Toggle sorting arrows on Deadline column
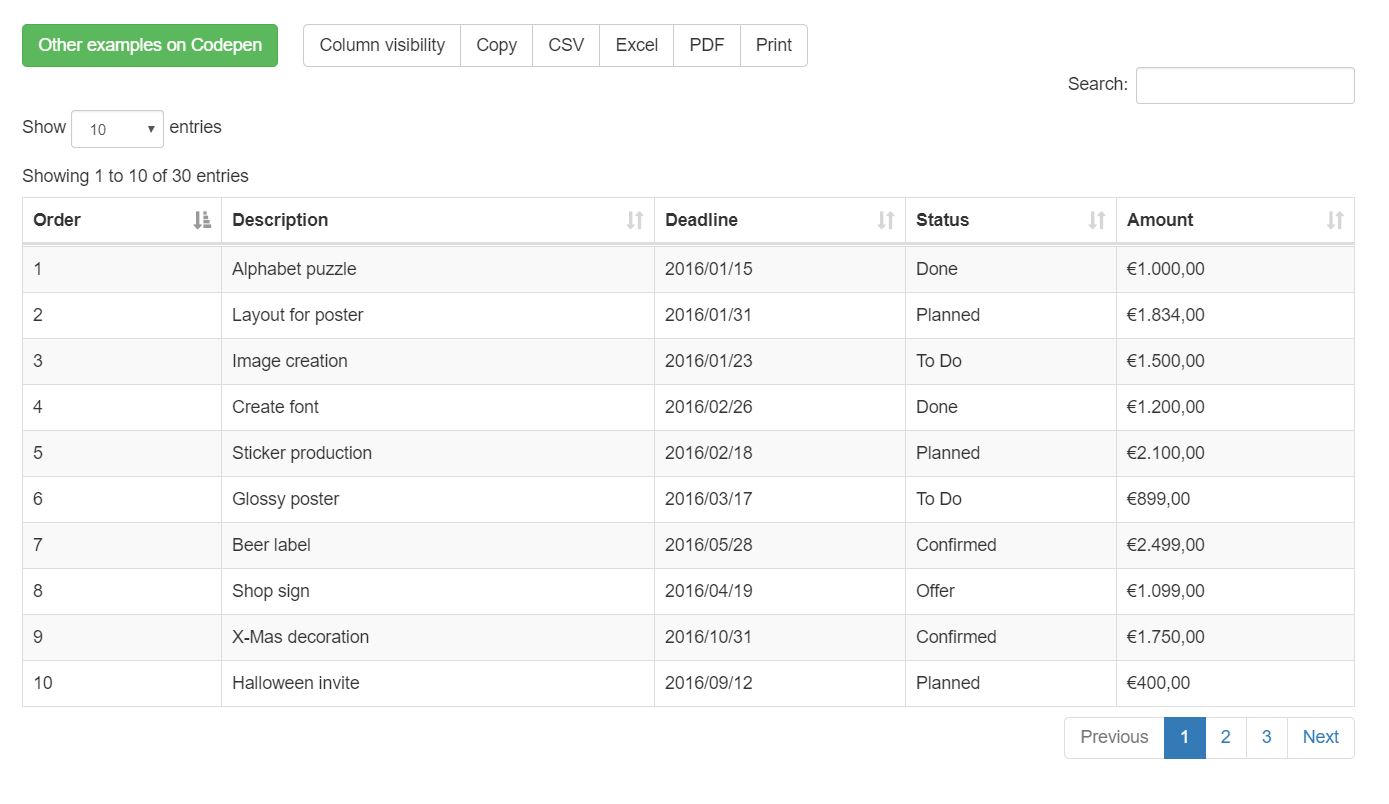The image size is (1389, 804). [x=886, y=220]
